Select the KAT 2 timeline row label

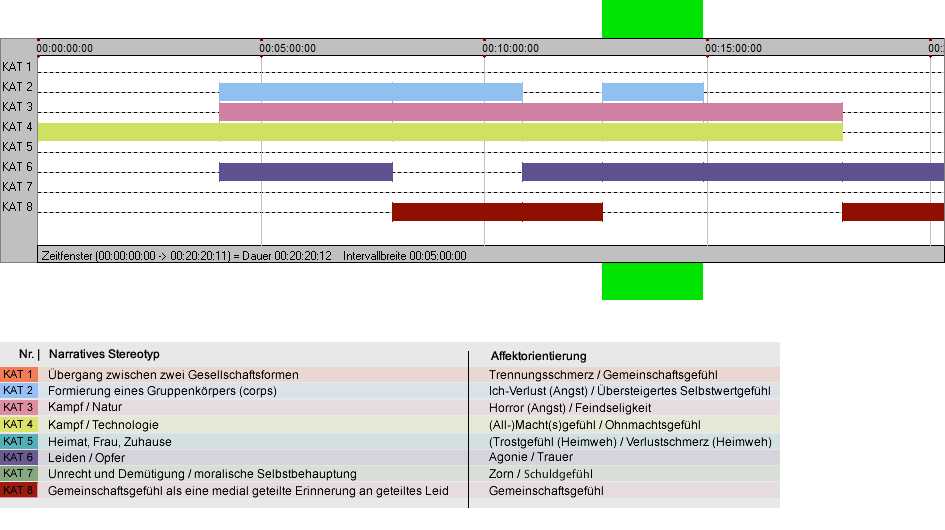(x=17, y=87)
